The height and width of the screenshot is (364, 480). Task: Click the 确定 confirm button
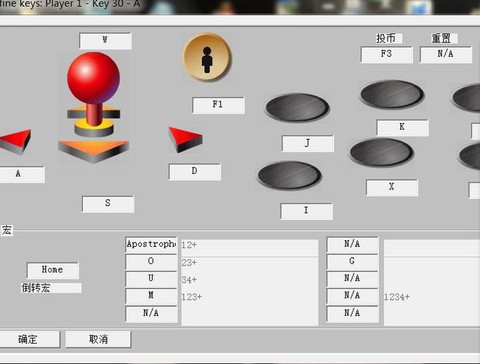click(28, 339)
